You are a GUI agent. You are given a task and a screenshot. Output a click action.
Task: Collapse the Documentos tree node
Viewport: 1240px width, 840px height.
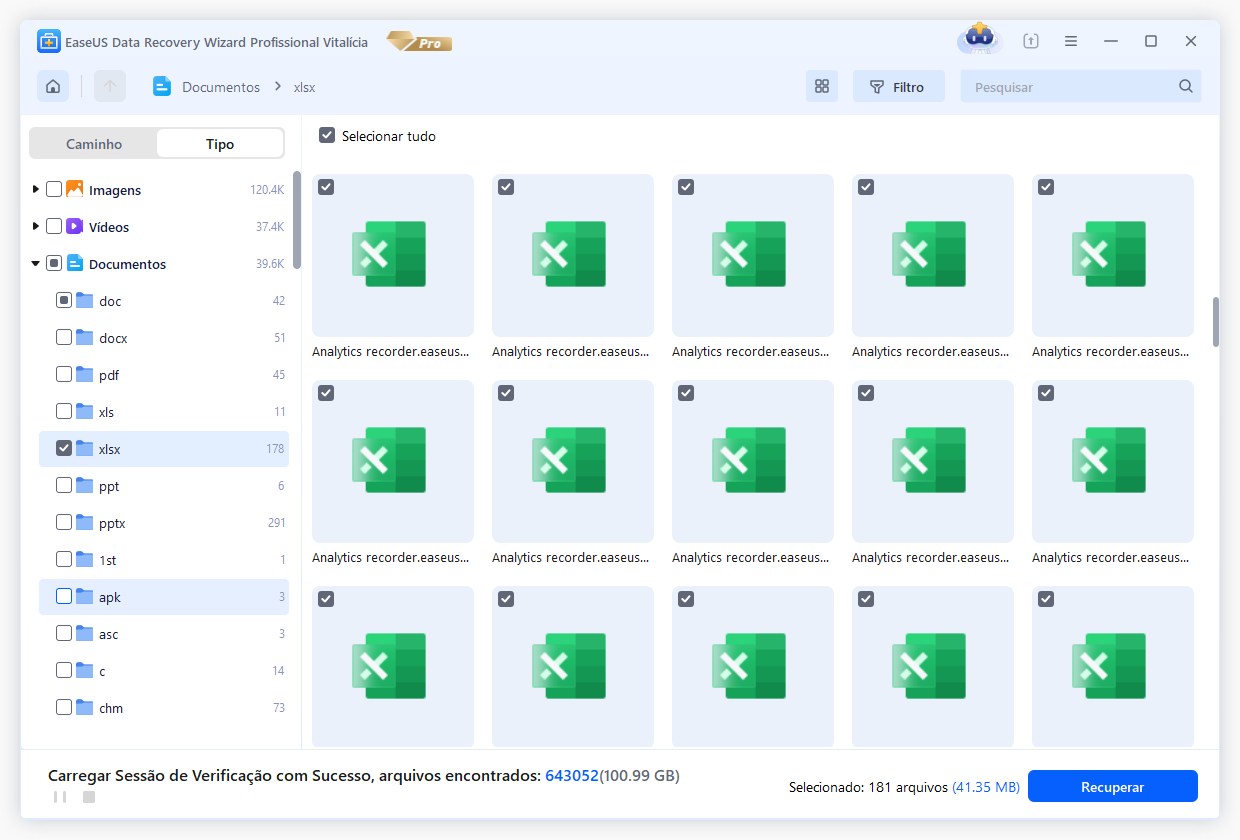(36, 264)
